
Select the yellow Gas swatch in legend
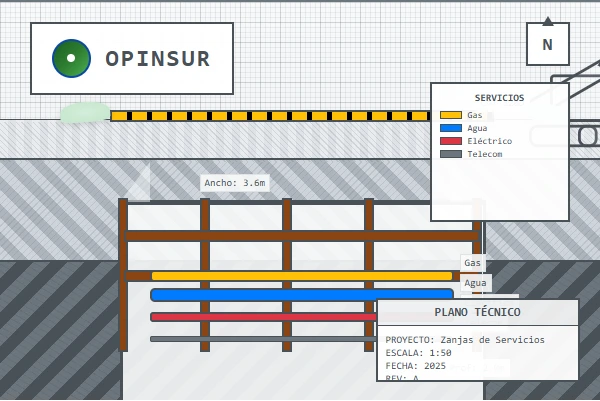[x=451, y=115]
